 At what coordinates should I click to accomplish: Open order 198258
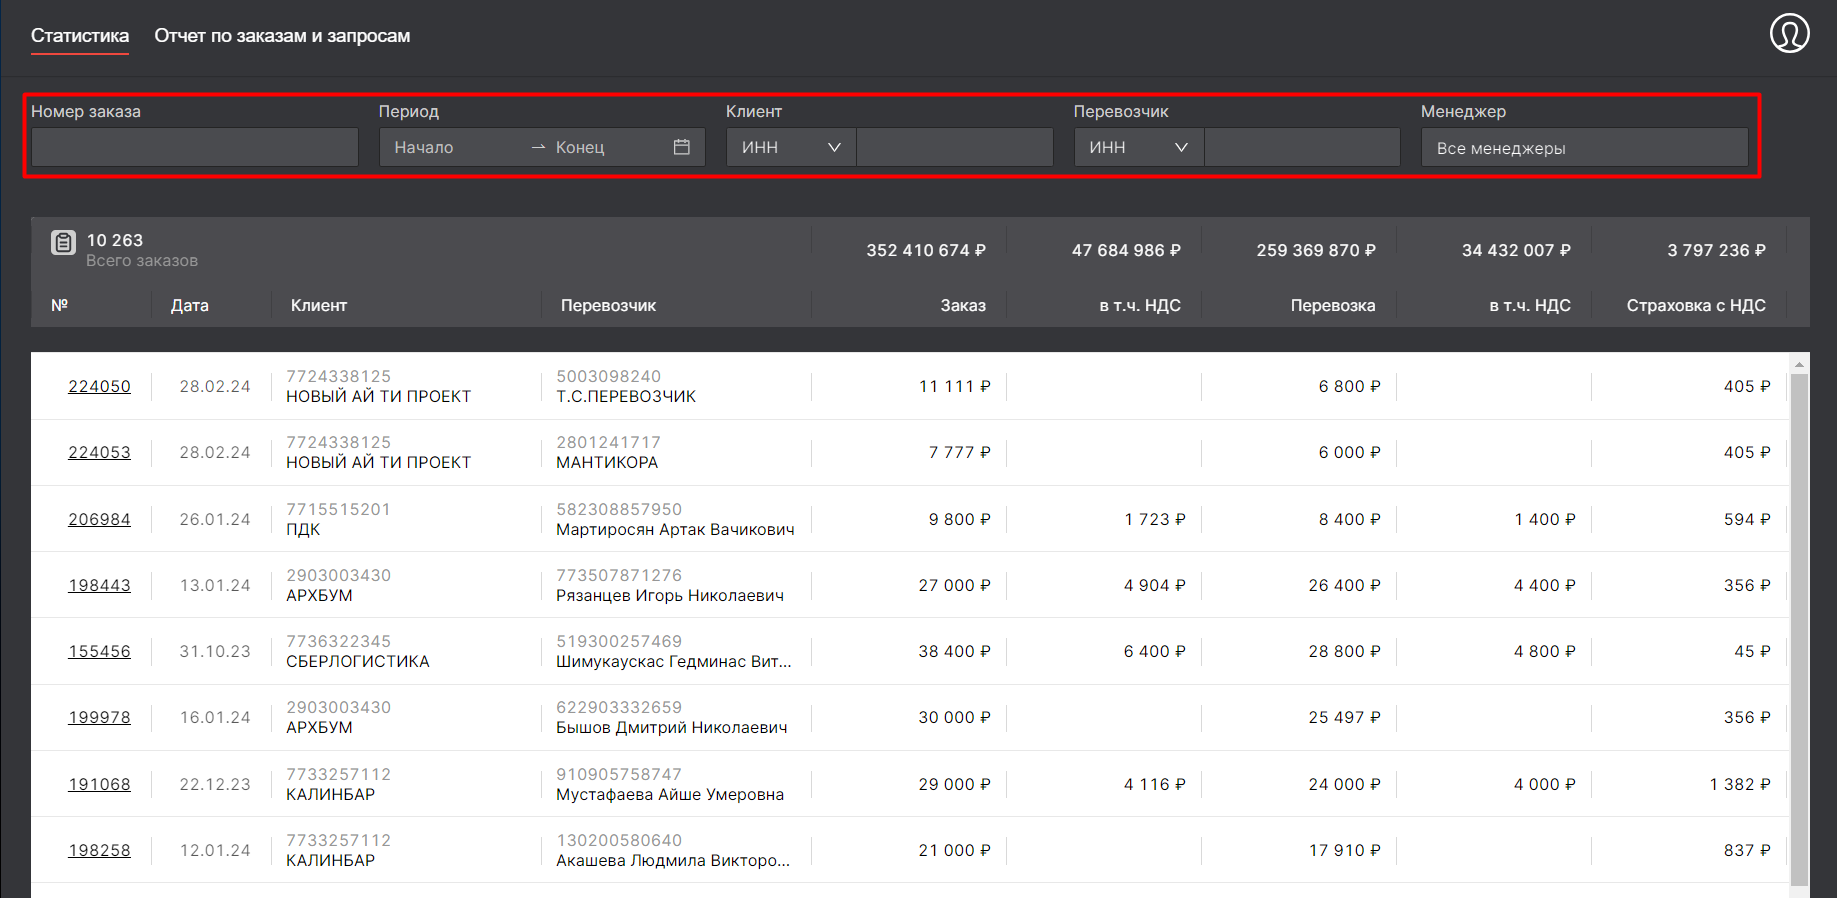coord(99,850)
